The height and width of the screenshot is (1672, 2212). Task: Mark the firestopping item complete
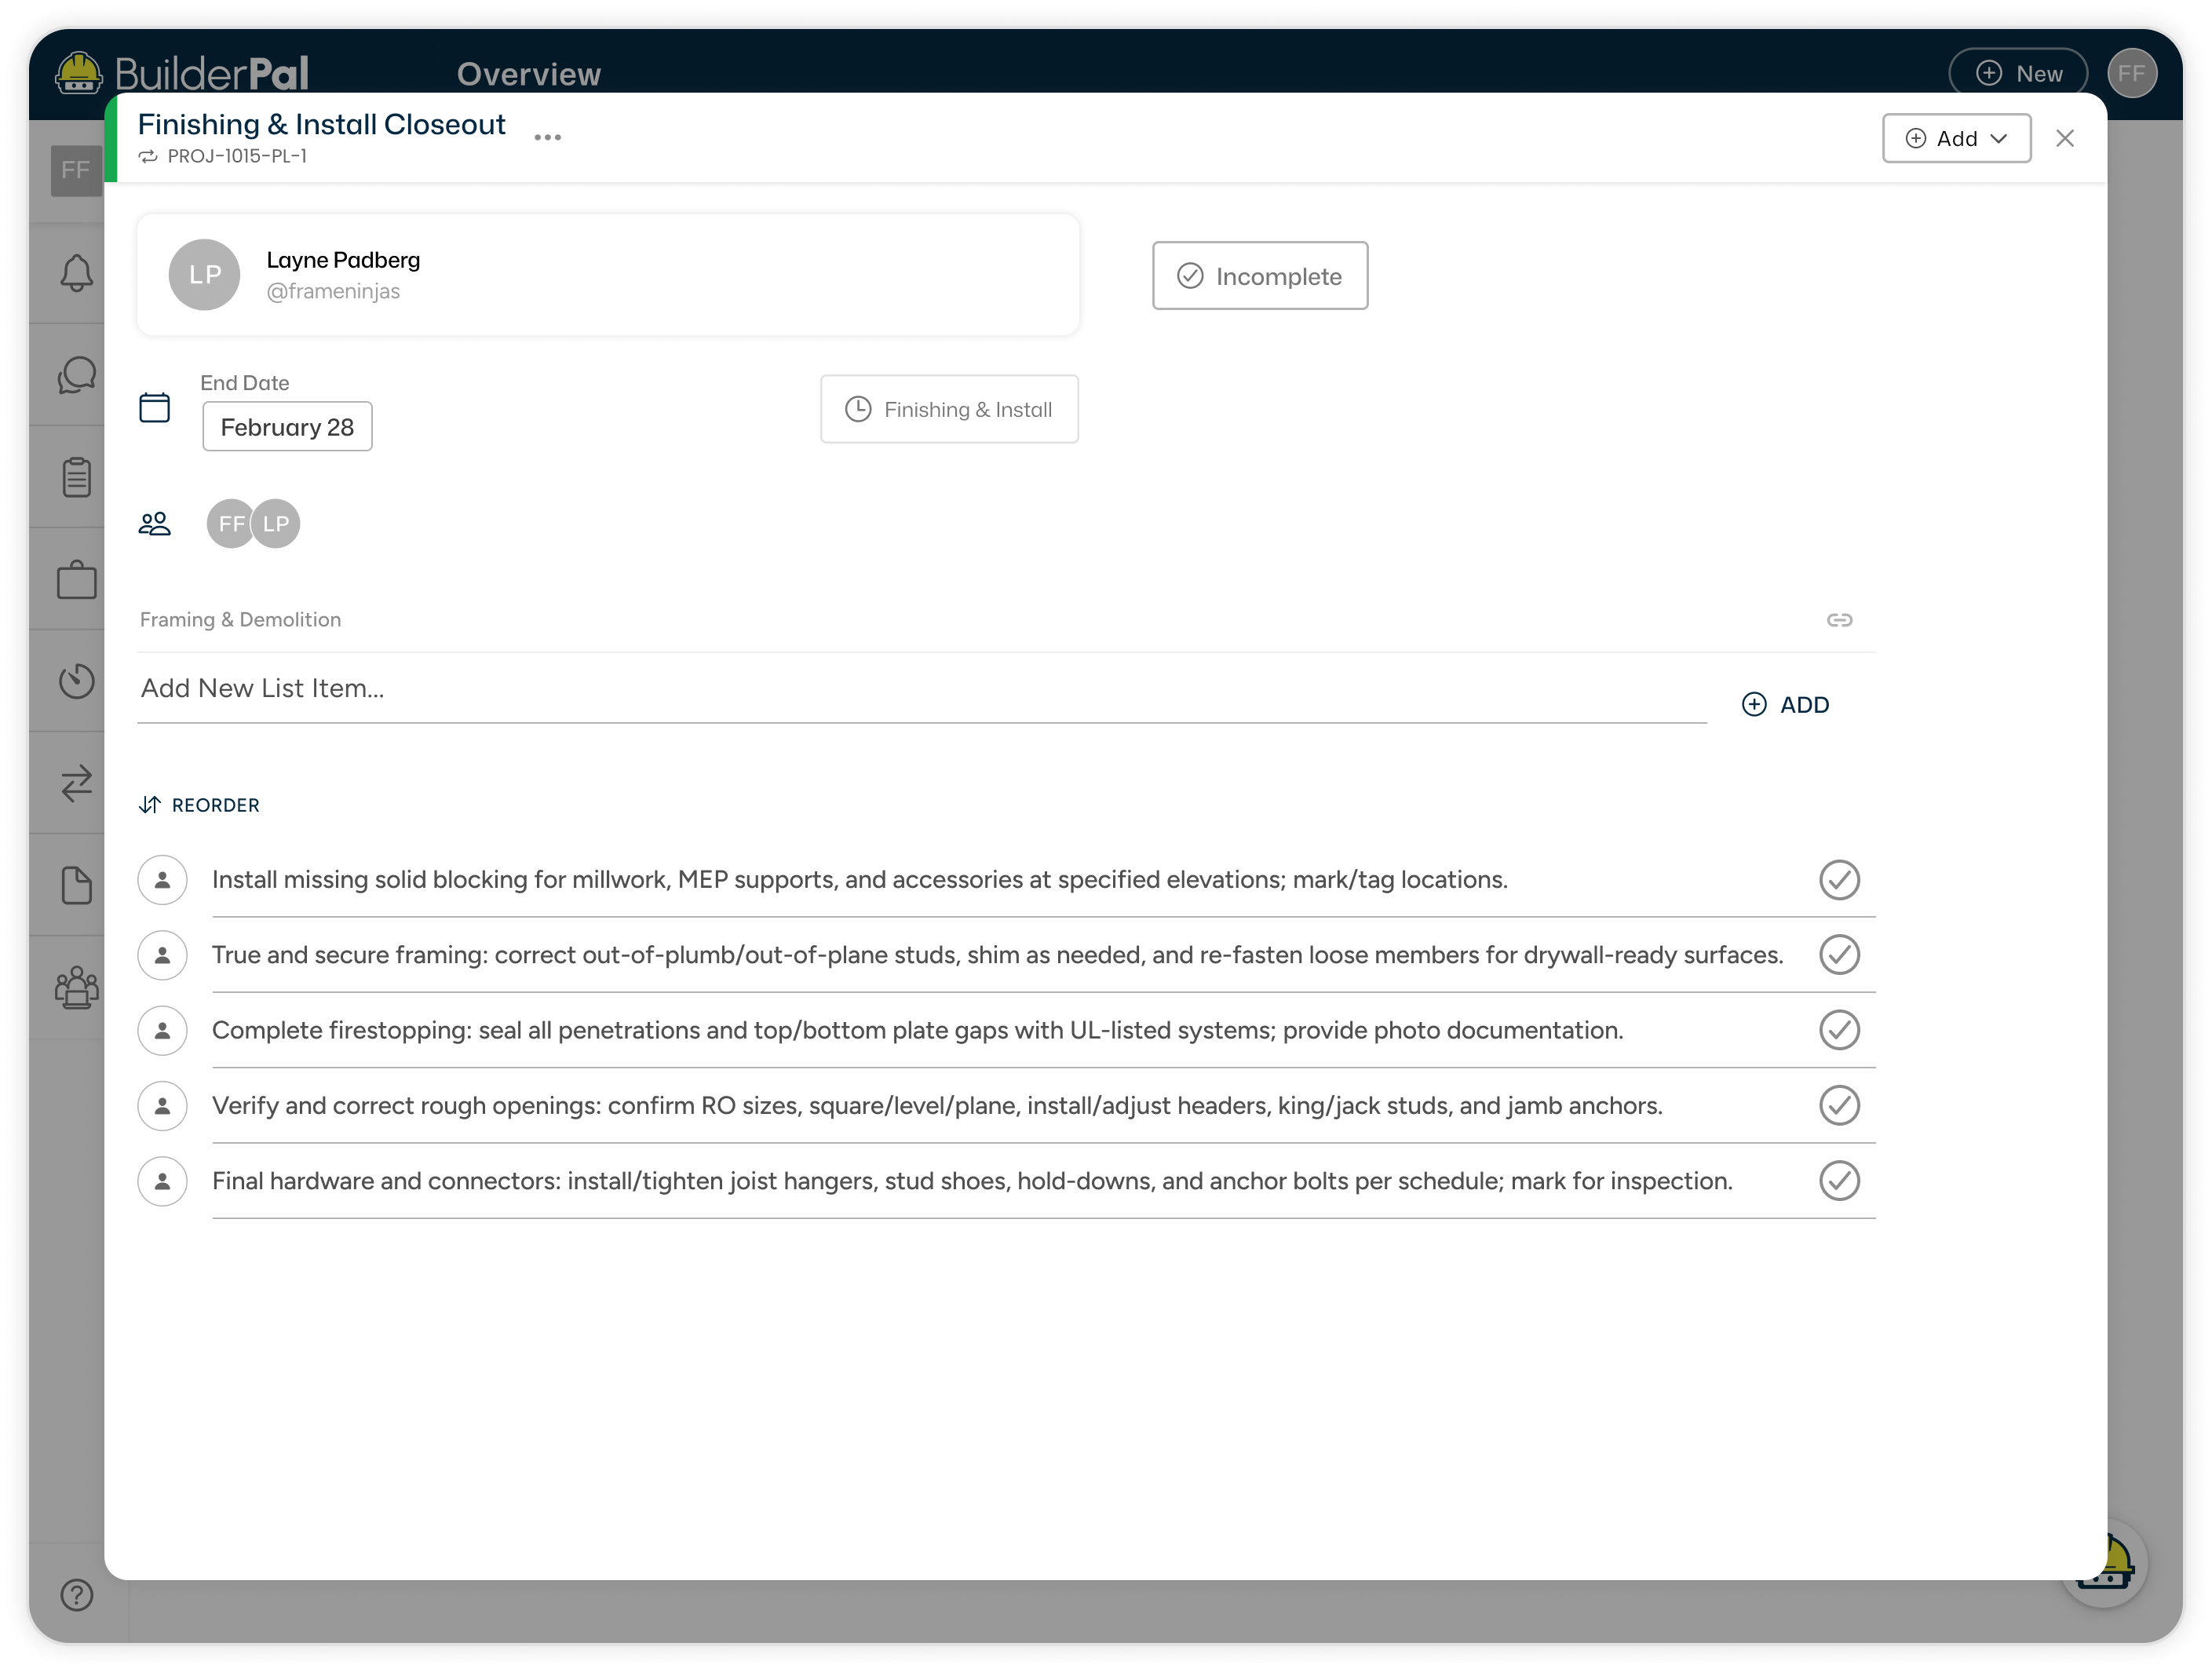pos(1839,1030)
